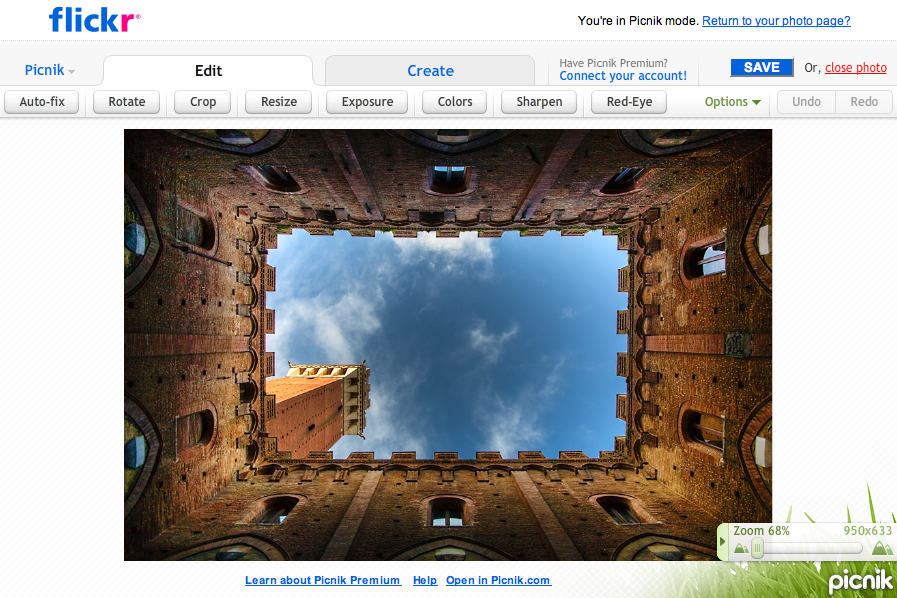The height and width of the screenshot is (598, 897).
Task: Collapse the zoom panel with its arrow
Action: point(722,541)
